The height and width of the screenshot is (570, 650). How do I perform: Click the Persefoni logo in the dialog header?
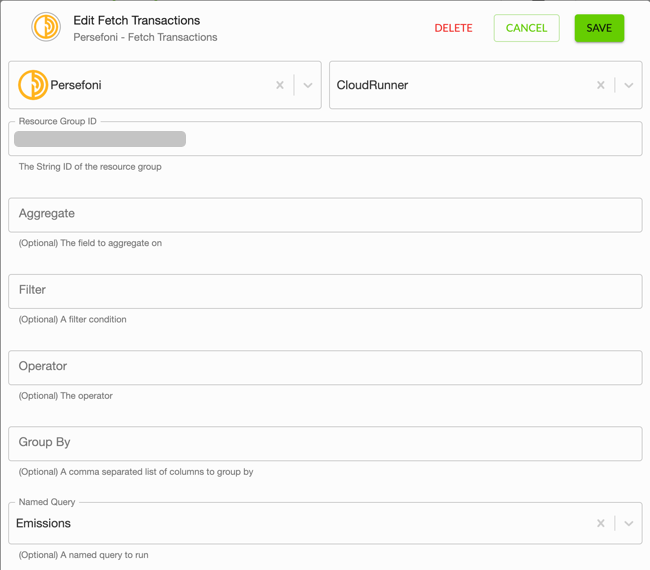click(46, 27)
